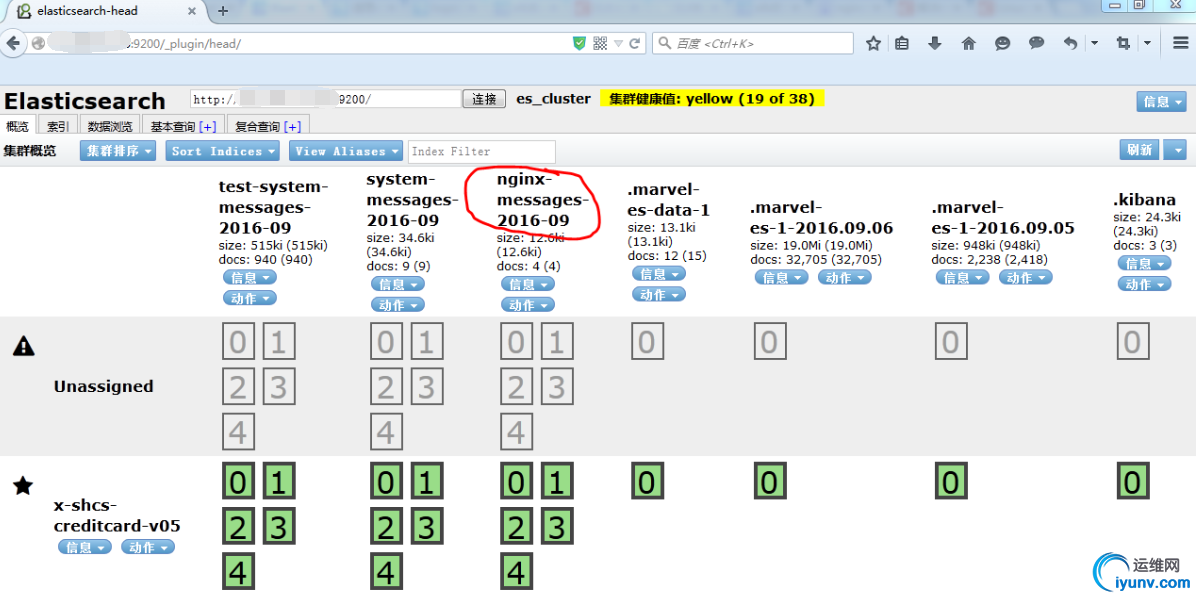
Task: Switch to the 复合查询 tab
Action: pyautogui.click(x=268, y=126)
